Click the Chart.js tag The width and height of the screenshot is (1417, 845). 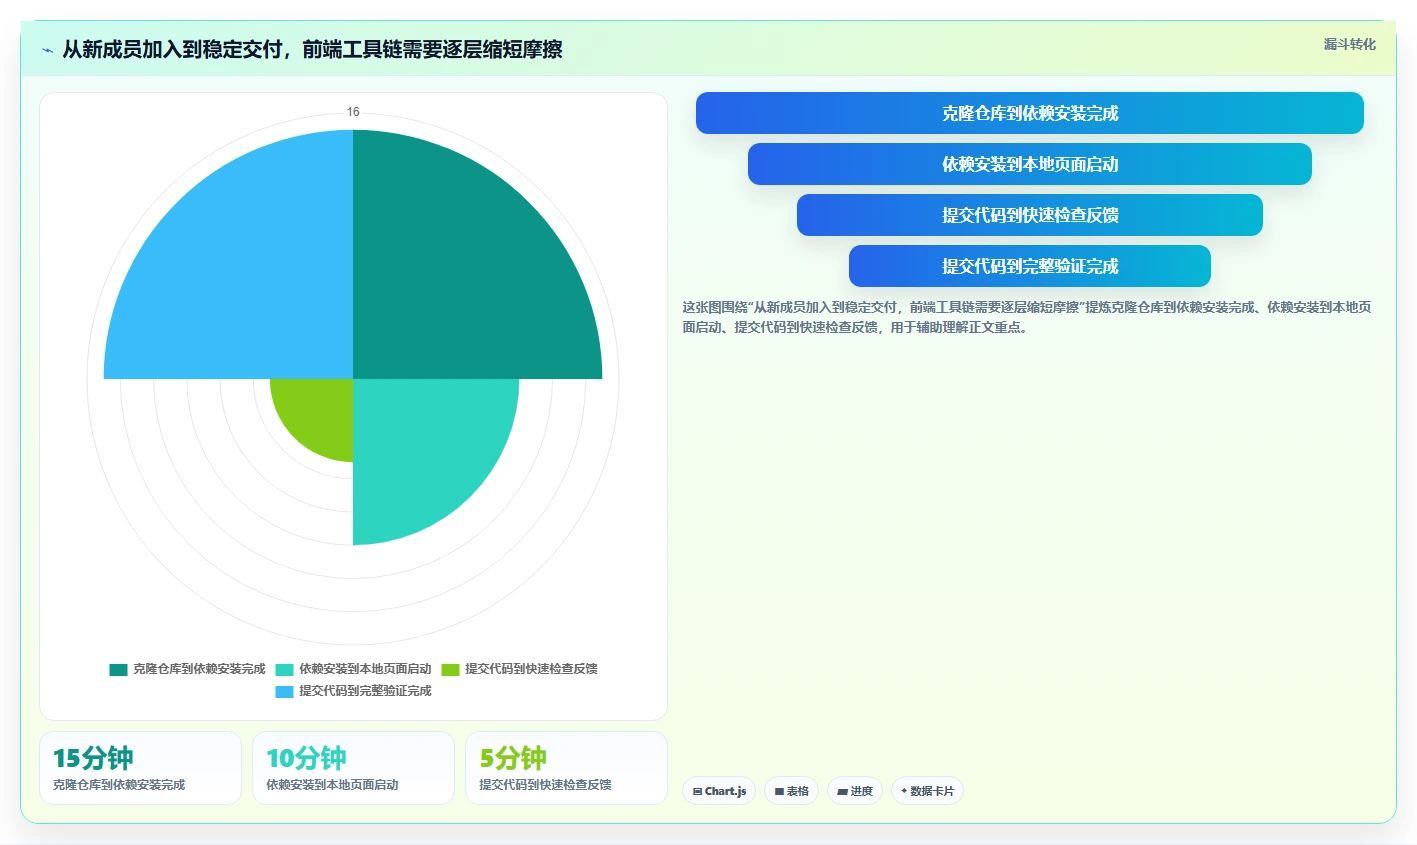pos(719,791)
